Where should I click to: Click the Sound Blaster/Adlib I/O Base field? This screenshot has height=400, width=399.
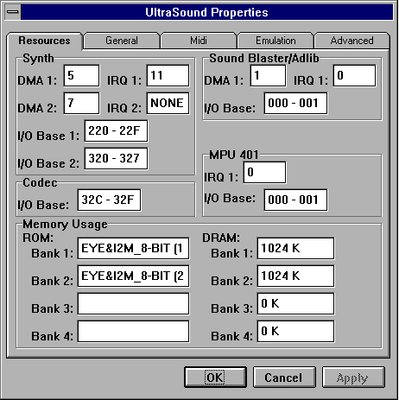point(295,103)
